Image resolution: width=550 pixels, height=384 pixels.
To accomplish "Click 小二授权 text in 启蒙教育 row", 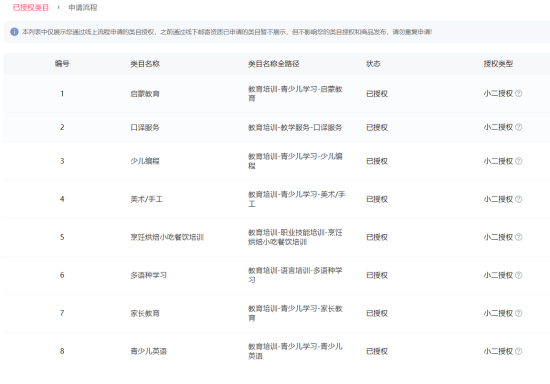I will (x=498, y=94).
